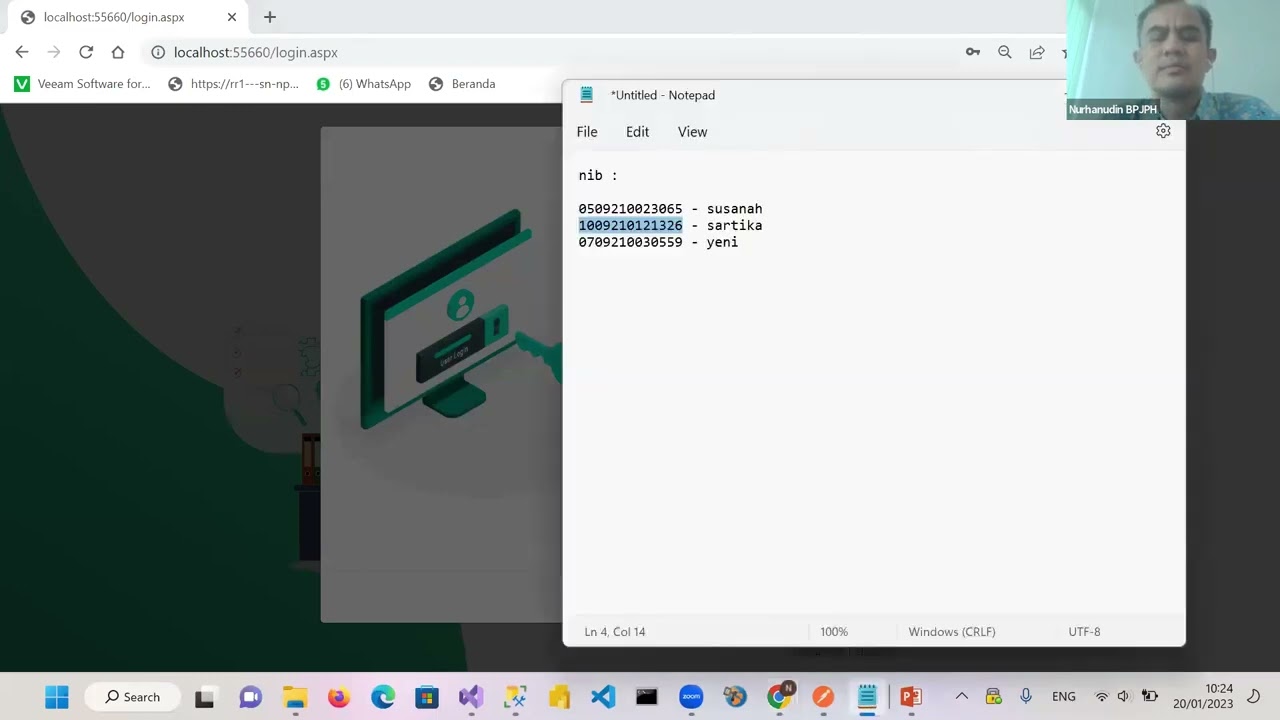This screenshot has height=720, width=1280.
Task: Launch Firefox from the taskbar
Action: click(x=339, y=697)
